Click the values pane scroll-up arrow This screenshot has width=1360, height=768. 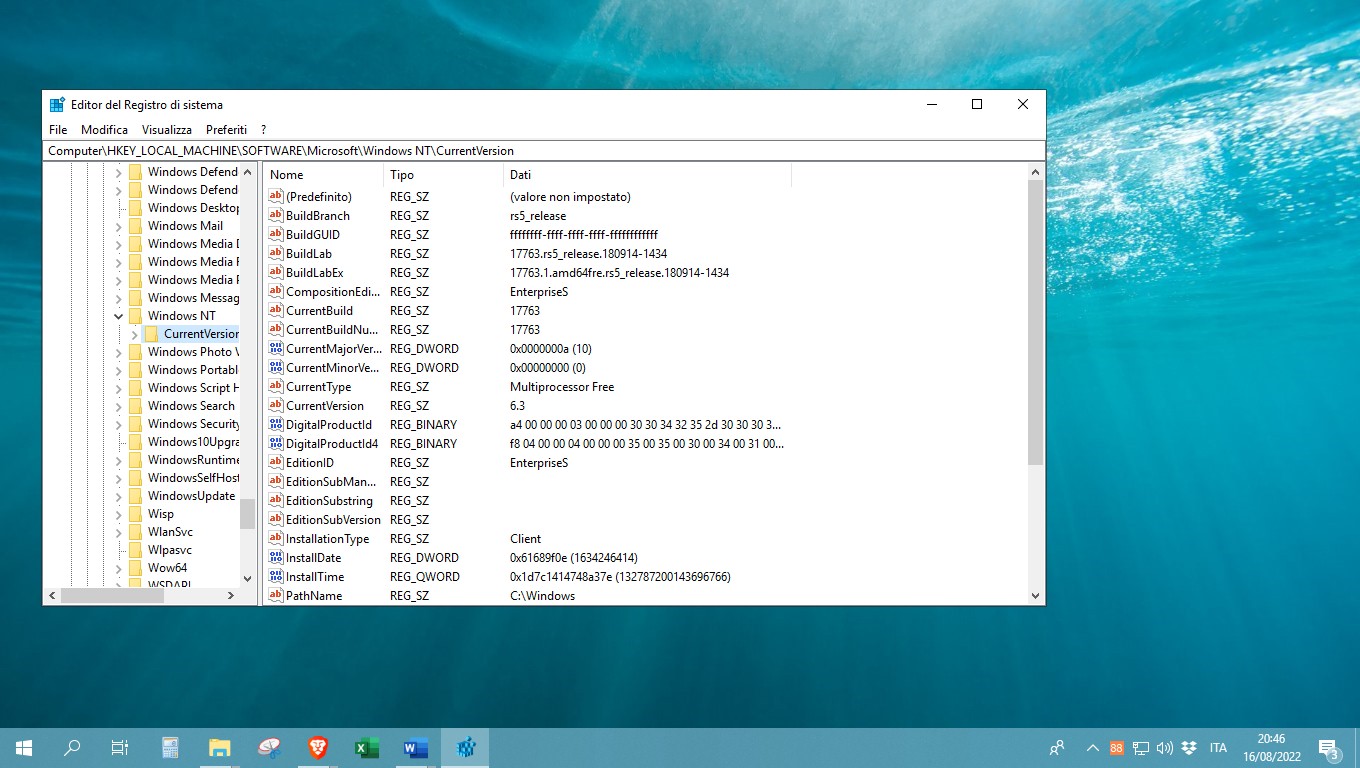(1035, 172)
